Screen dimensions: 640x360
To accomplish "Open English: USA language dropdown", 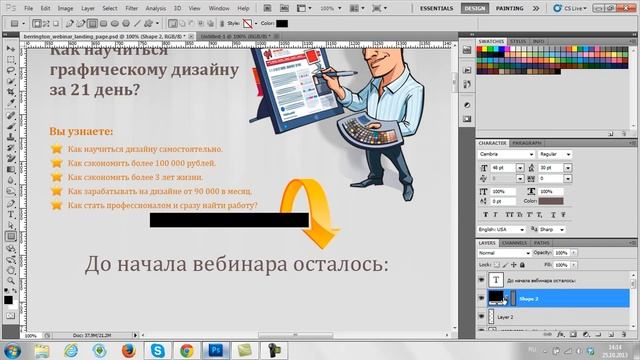I will pyautogui.click(x=501, y=229).
